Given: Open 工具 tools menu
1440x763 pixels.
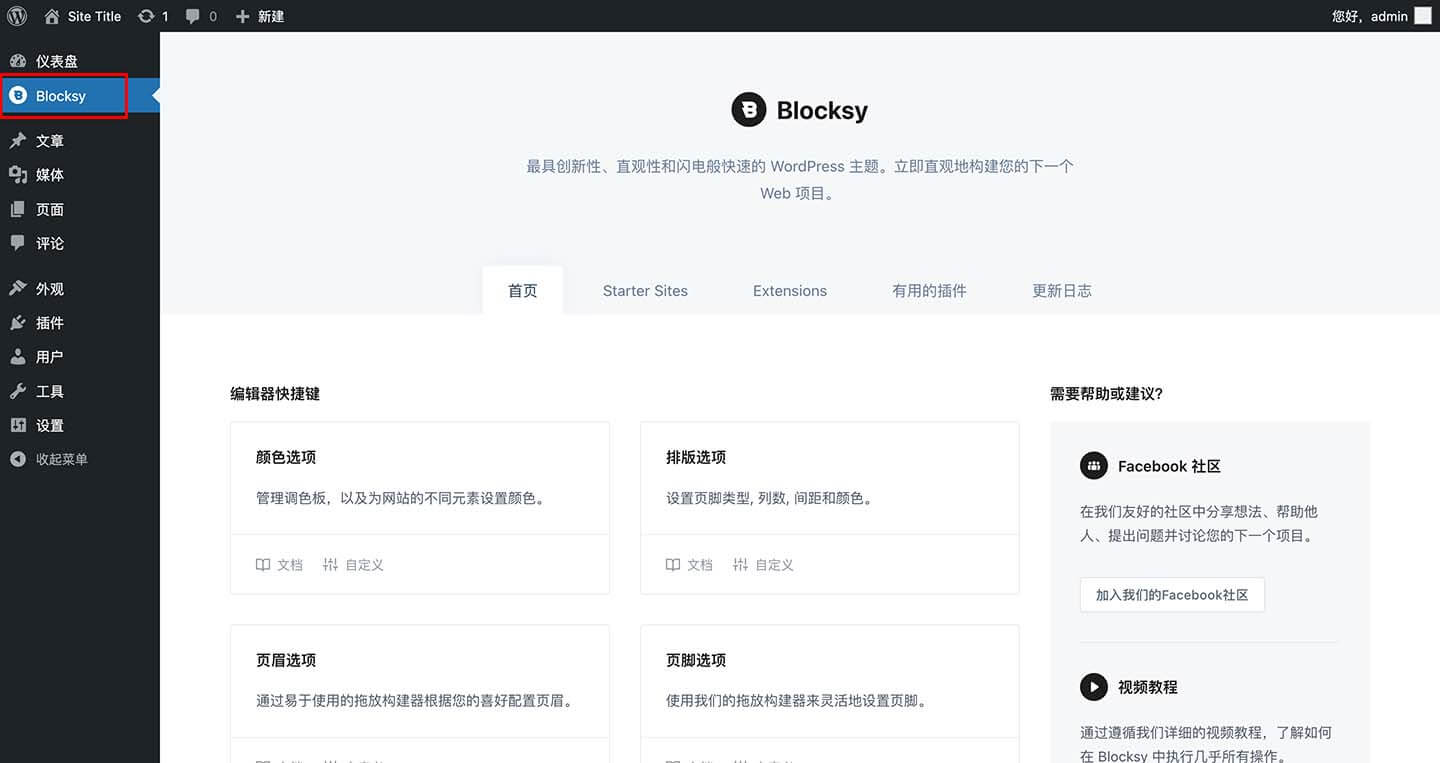Looking at the screenshot, I should (x=80, y=391).
